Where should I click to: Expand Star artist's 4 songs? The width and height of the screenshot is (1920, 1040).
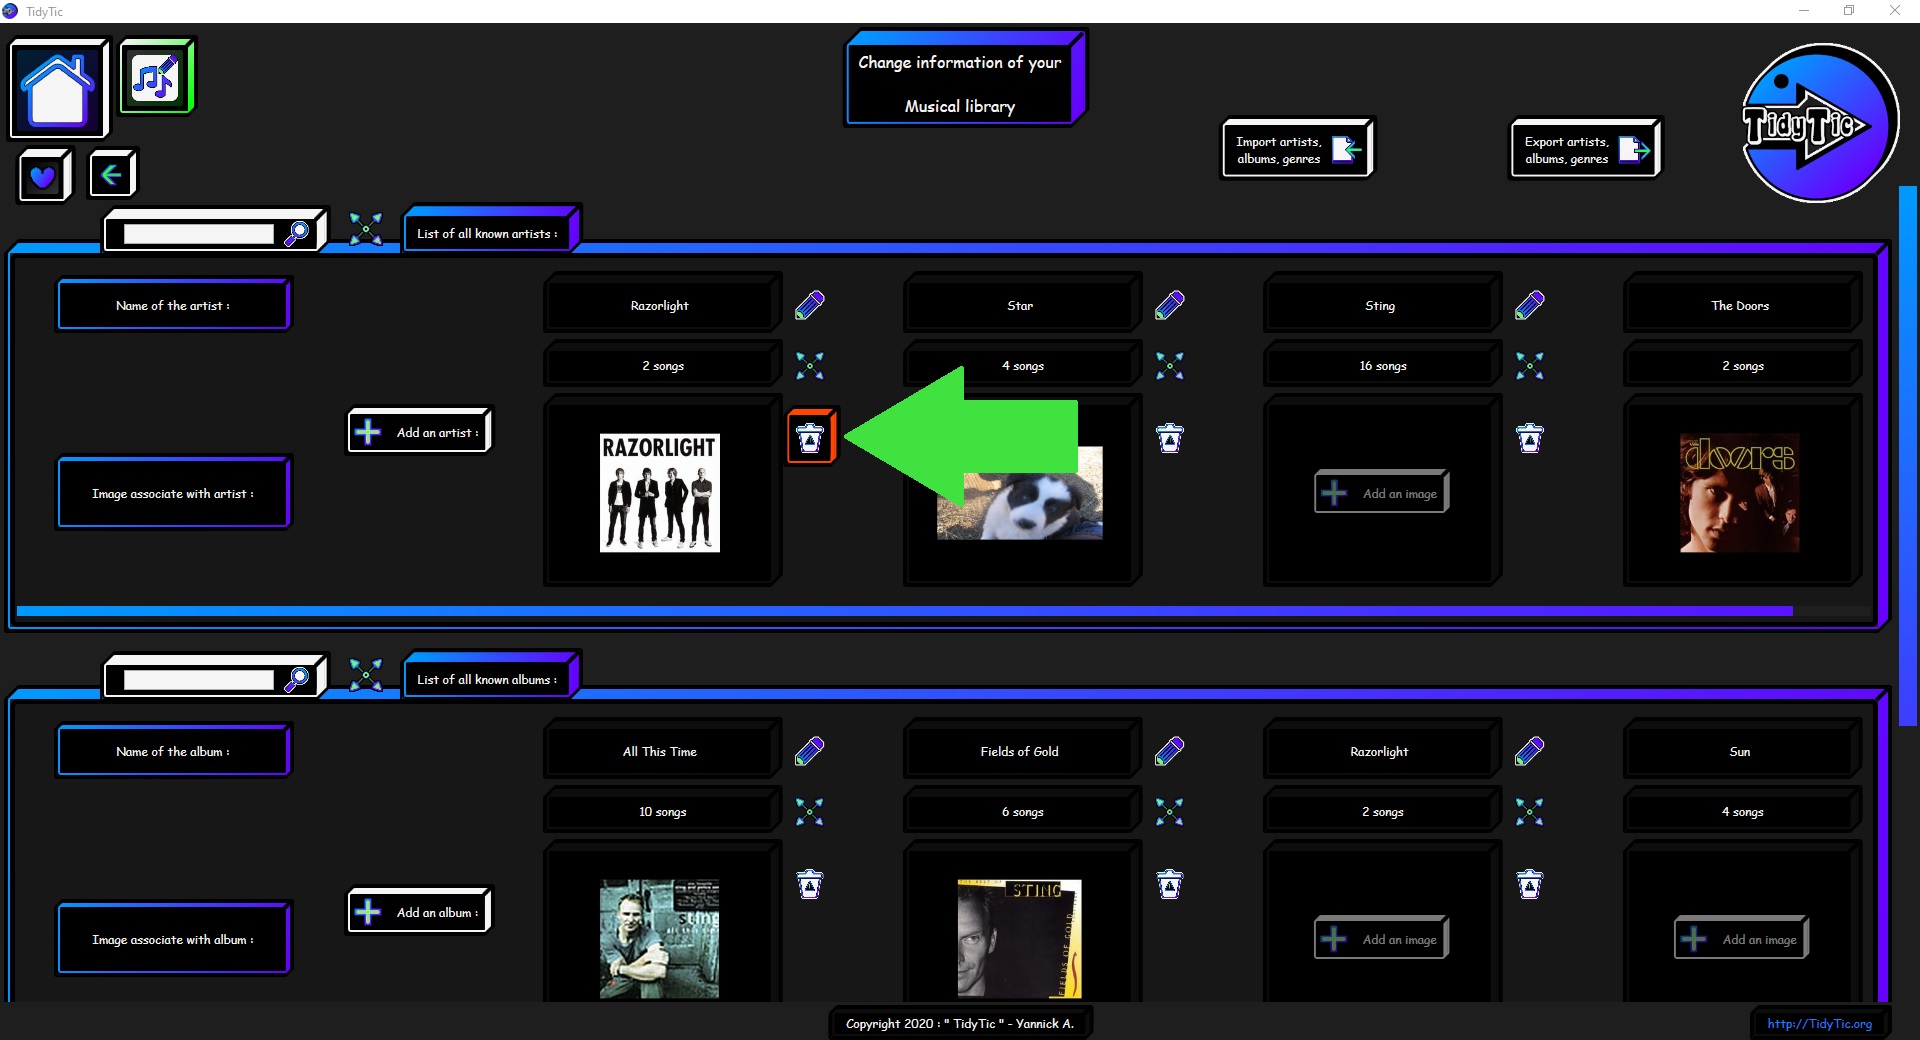click(x=1170, y=366)
